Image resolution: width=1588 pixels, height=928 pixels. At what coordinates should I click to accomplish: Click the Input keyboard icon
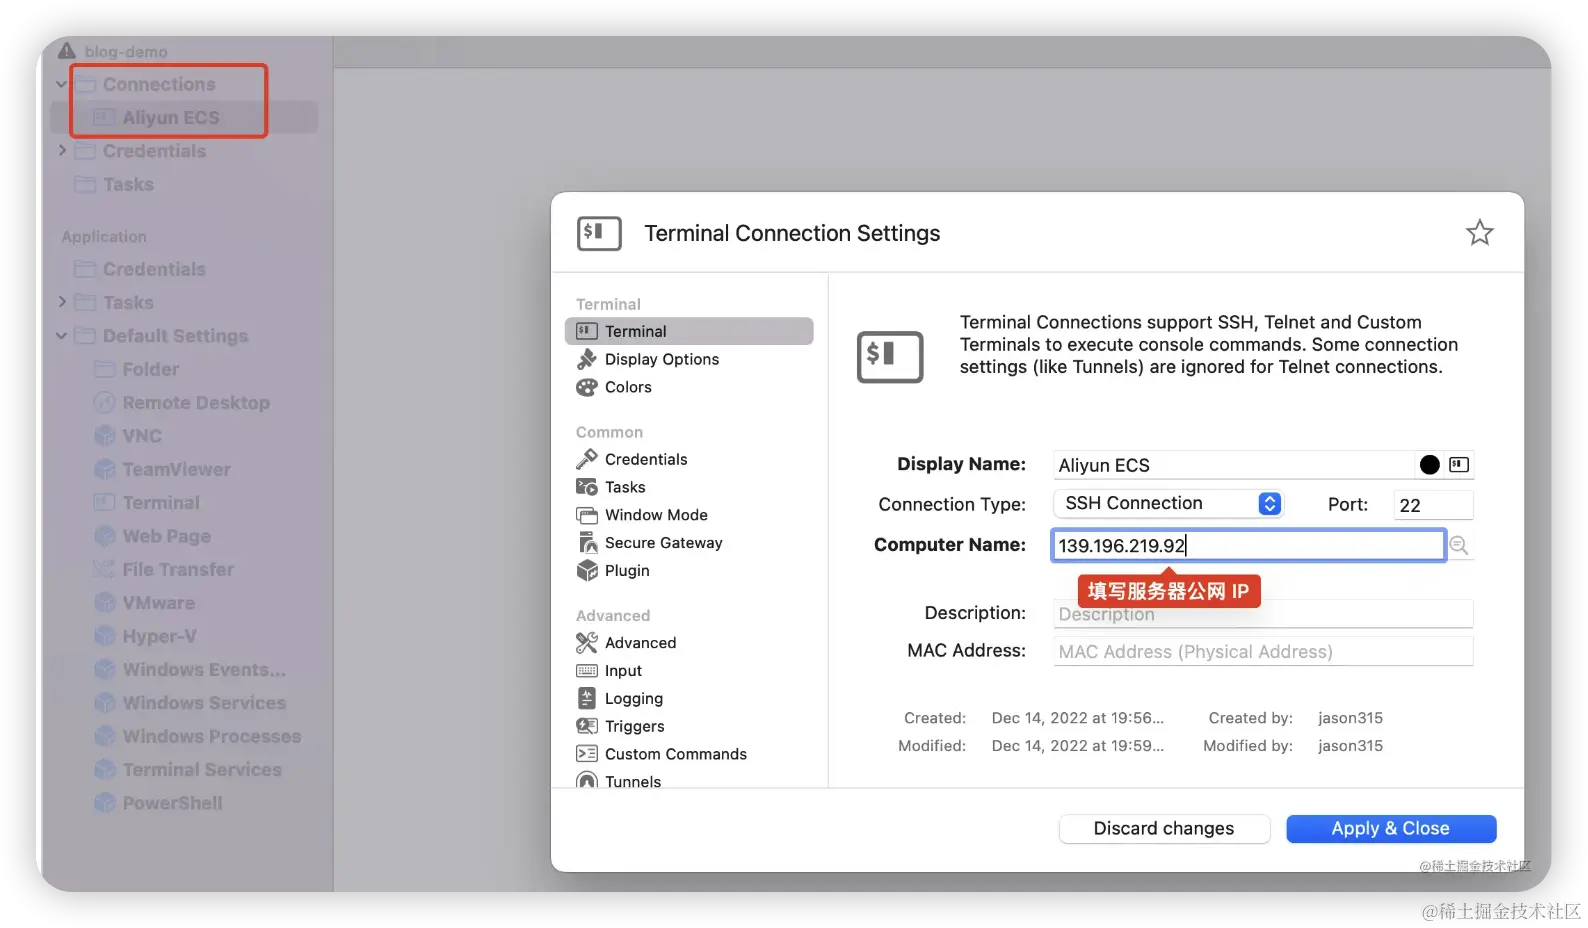587,671
